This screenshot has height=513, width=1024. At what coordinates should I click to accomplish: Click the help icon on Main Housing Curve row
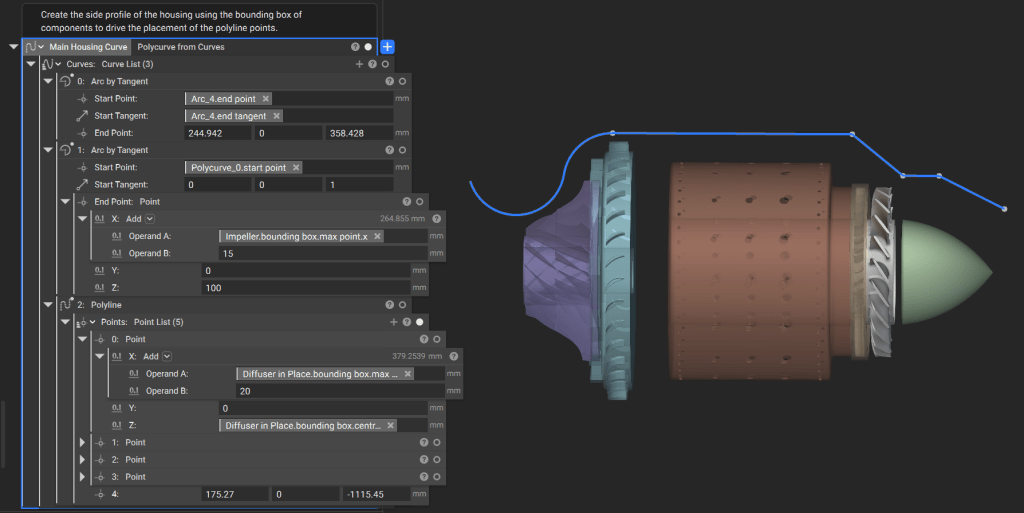pos(355,47)
